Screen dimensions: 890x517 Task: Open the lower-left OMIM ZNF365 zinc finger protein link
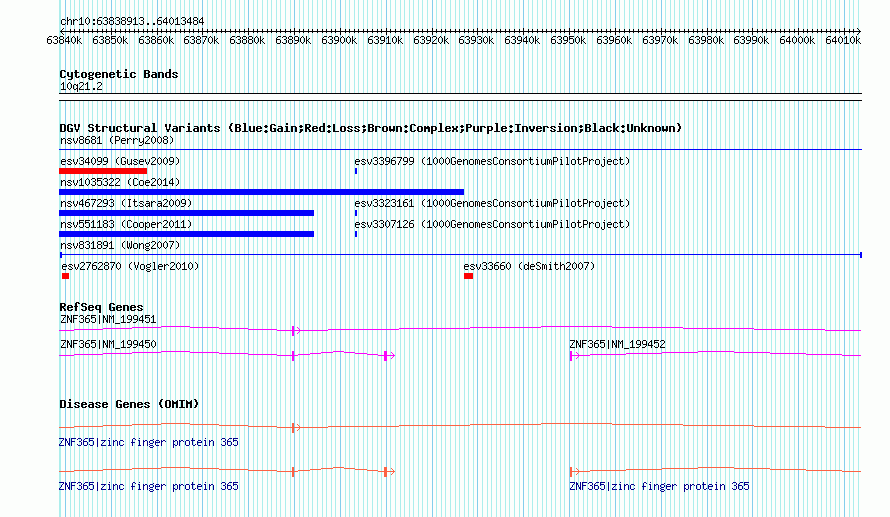point(148,486)
